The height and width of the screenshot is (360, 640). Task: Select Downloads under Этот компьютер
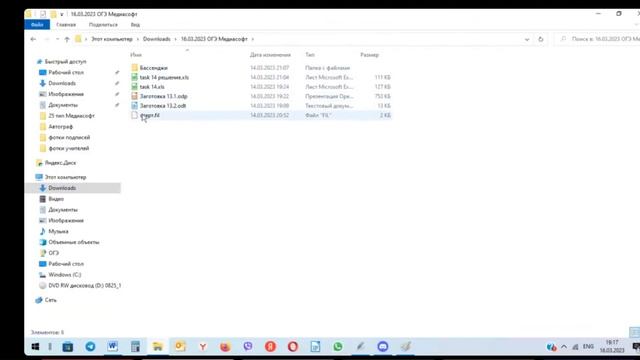point(62,188)
